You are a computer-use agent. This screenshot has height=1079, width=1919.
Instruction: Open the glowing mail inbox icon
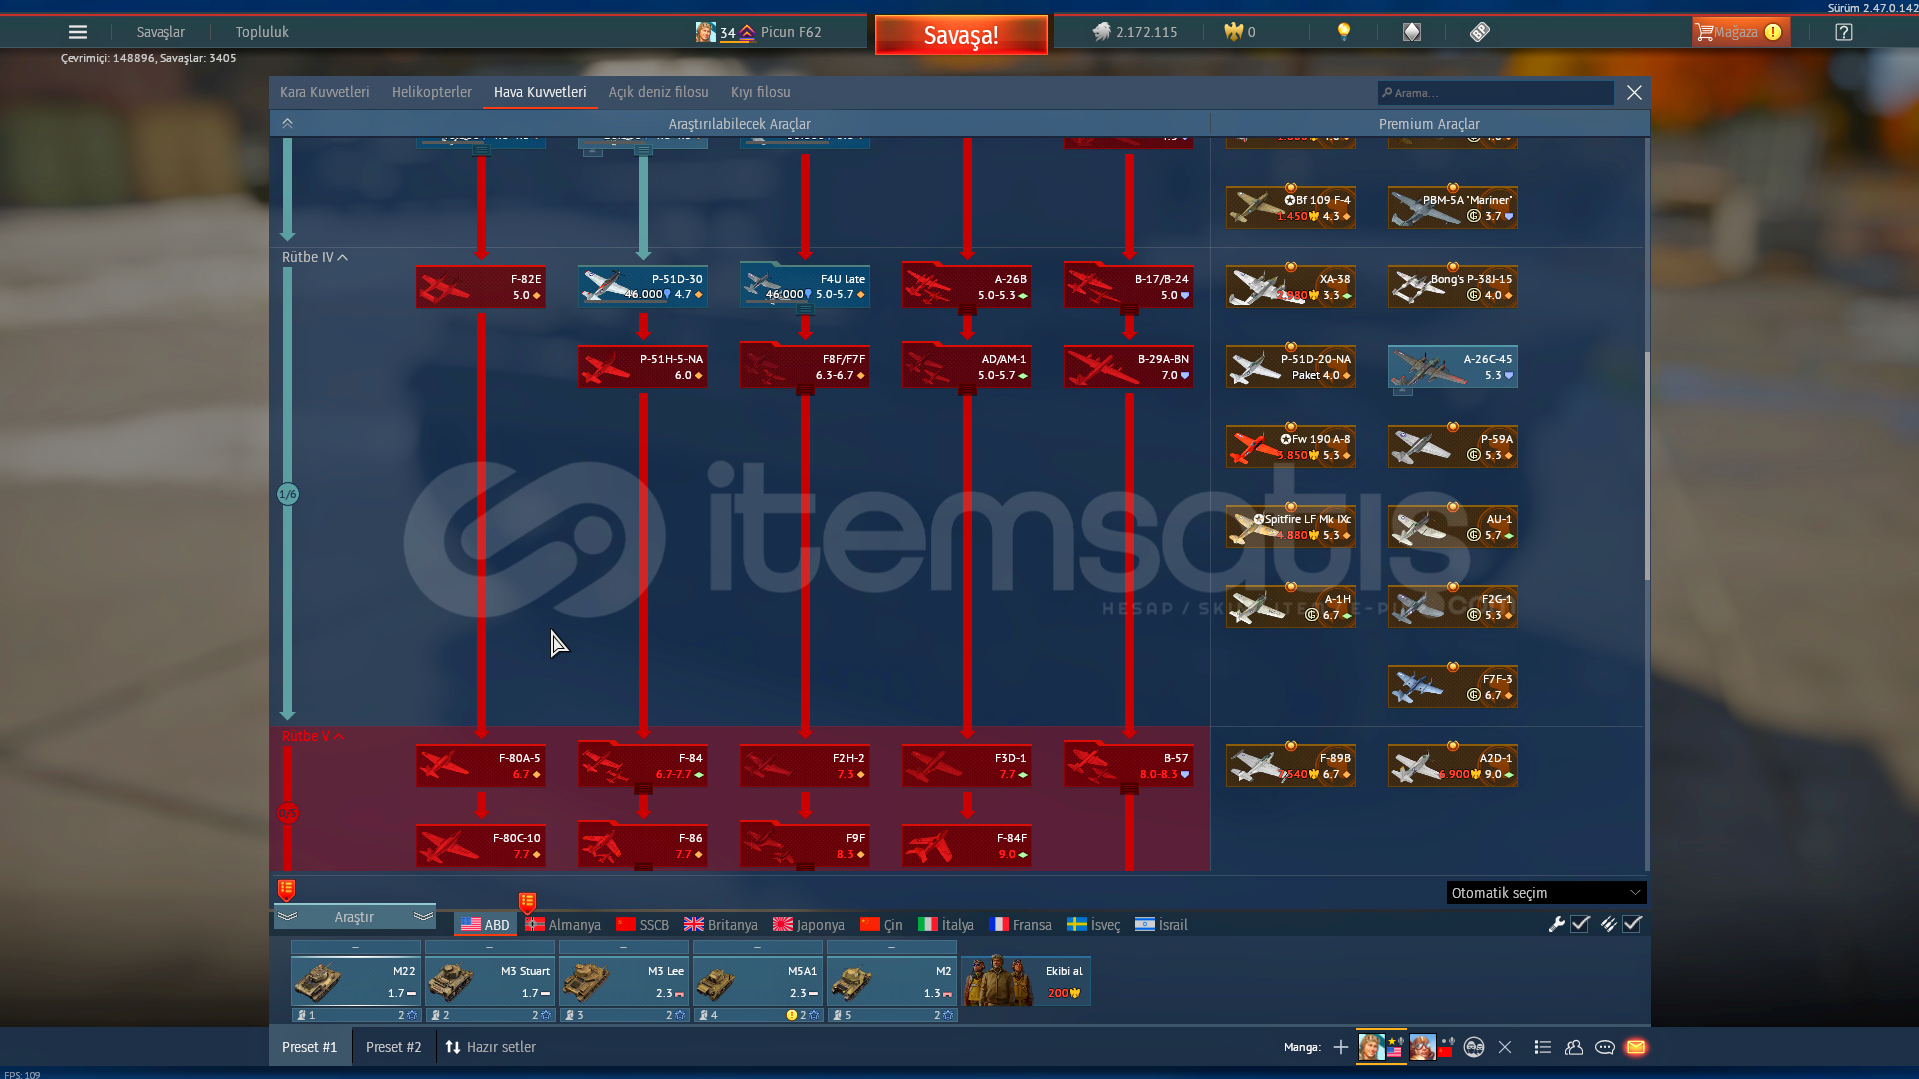pos(1636,1047)
